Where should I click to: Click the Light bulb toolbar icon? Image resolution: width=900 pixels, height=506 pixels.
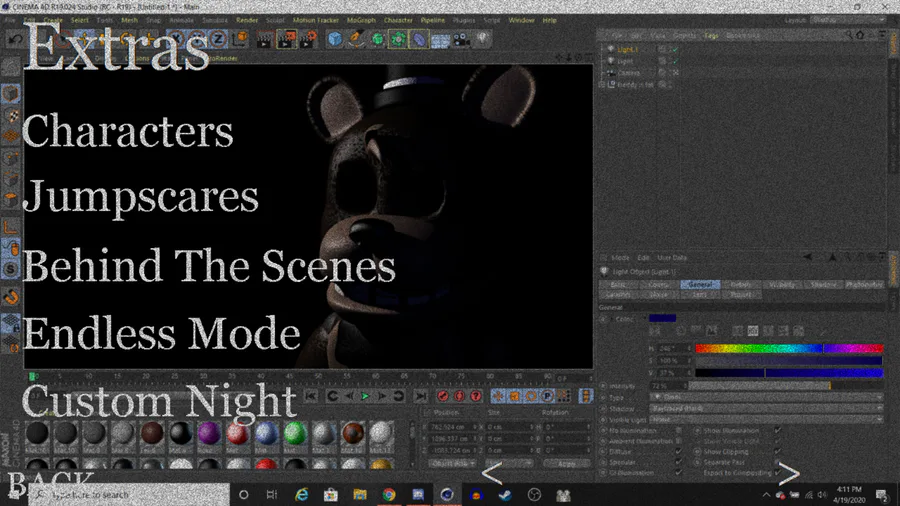tap(482, 39)
